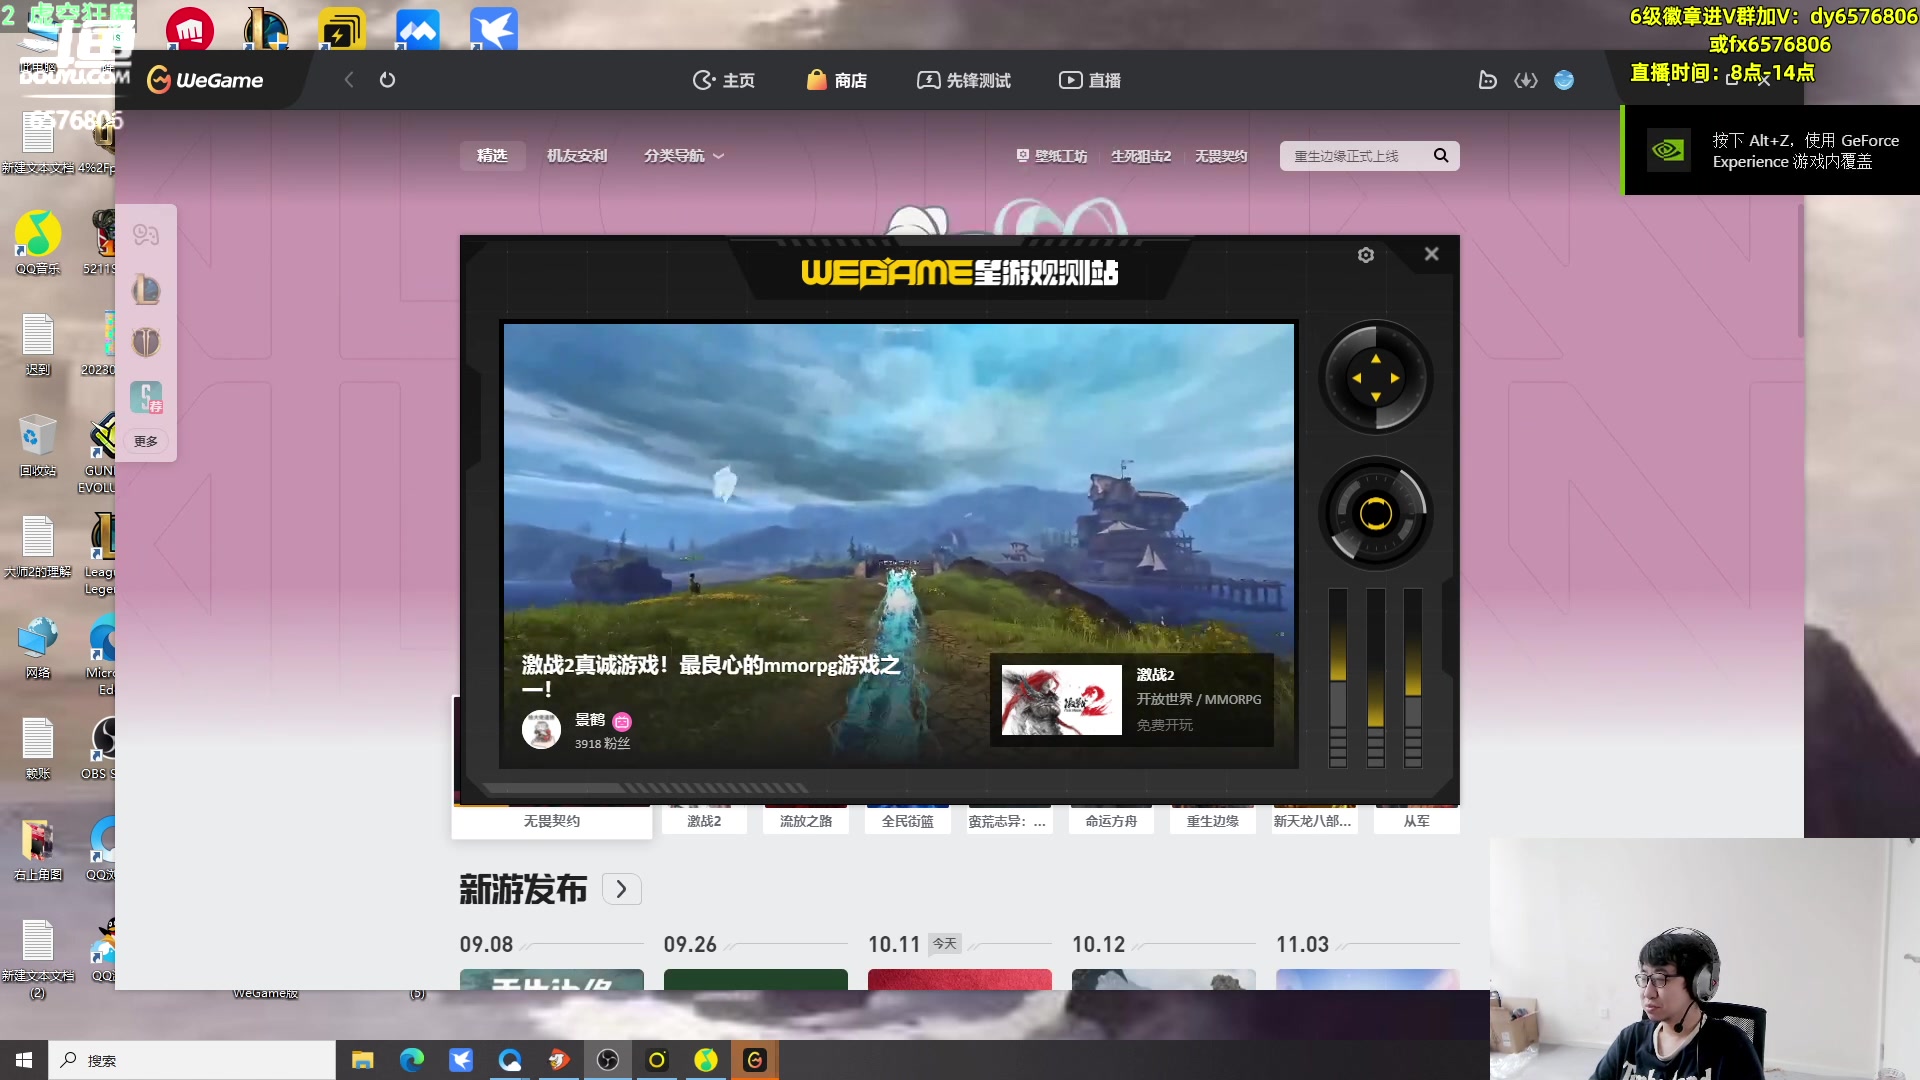The width and height of the screenshot is (1920, 1080).
Task: Open the Windows Start menu
Action: point(24,1060)
